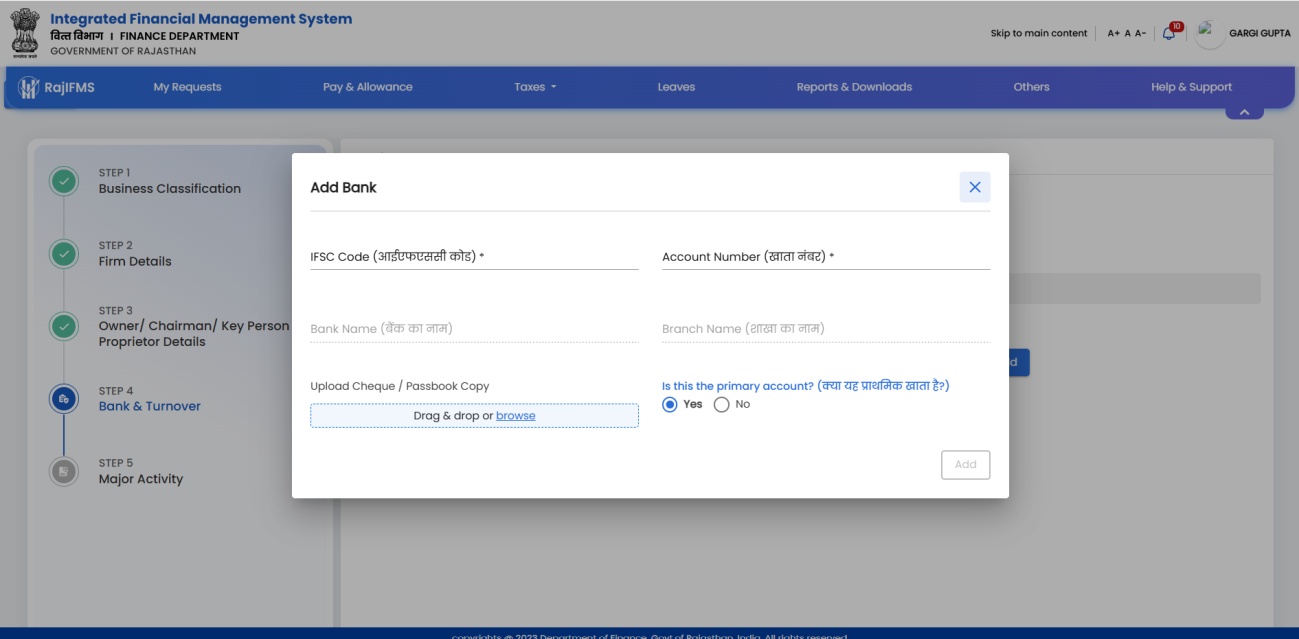The width and height of the screenshot is (1299, 639).
Task: Click the IFSC Code input field
Action: click(x=474, y=257)
